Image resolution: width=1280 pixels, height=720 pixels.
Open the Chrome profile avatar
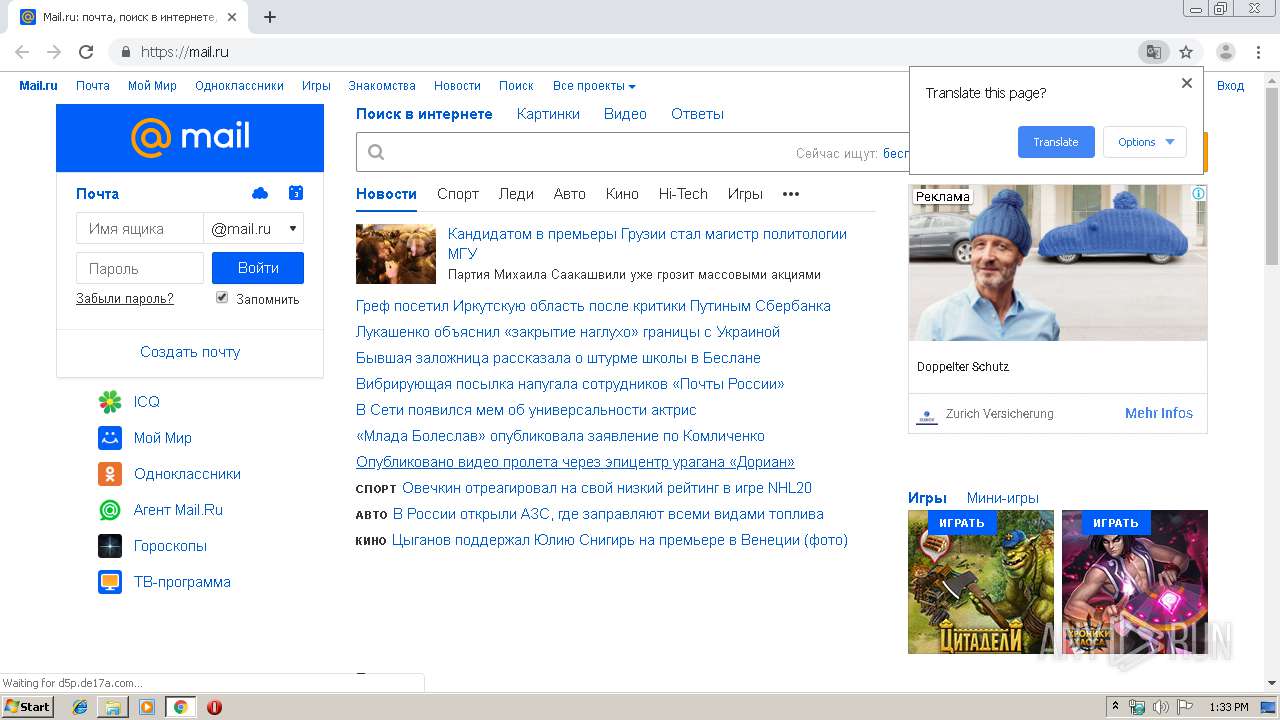[1226, 52]
